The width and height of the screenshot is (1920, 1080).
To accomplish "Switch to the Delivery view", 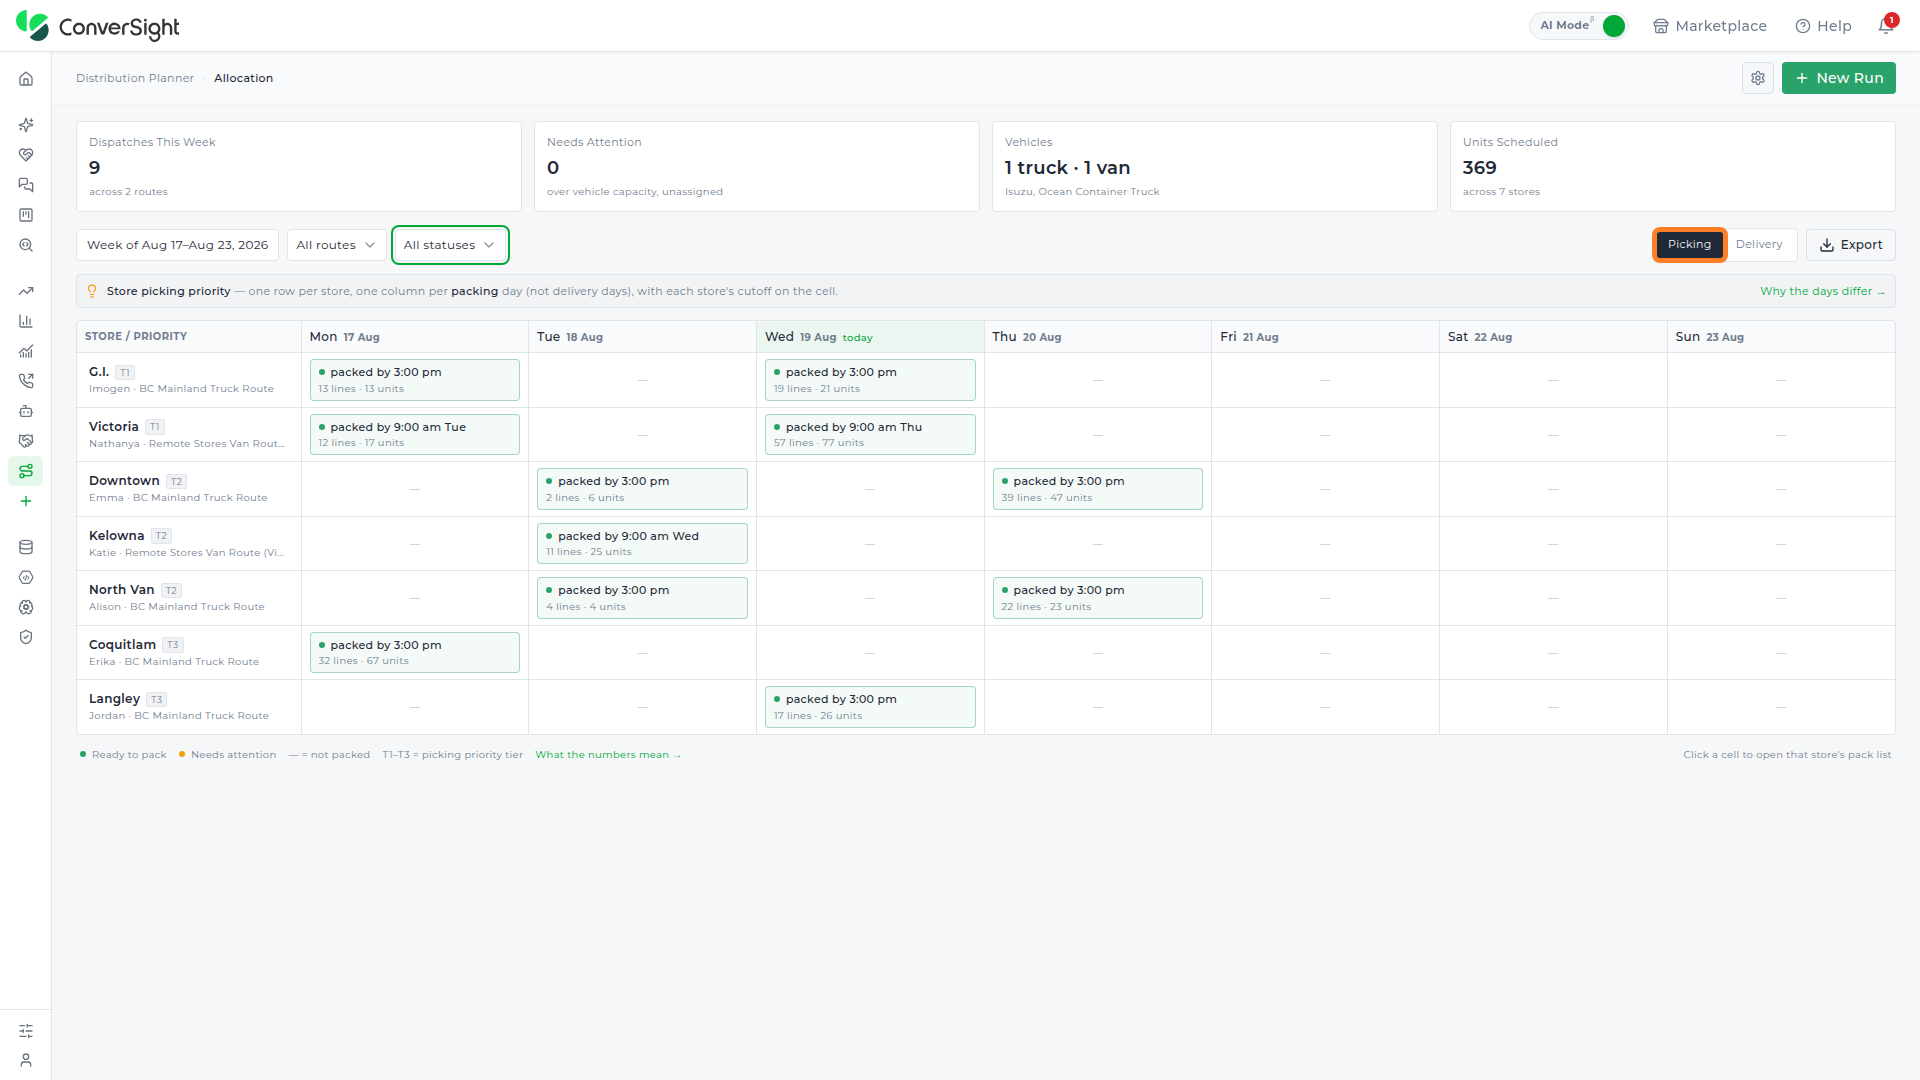I will [1759, 245].
